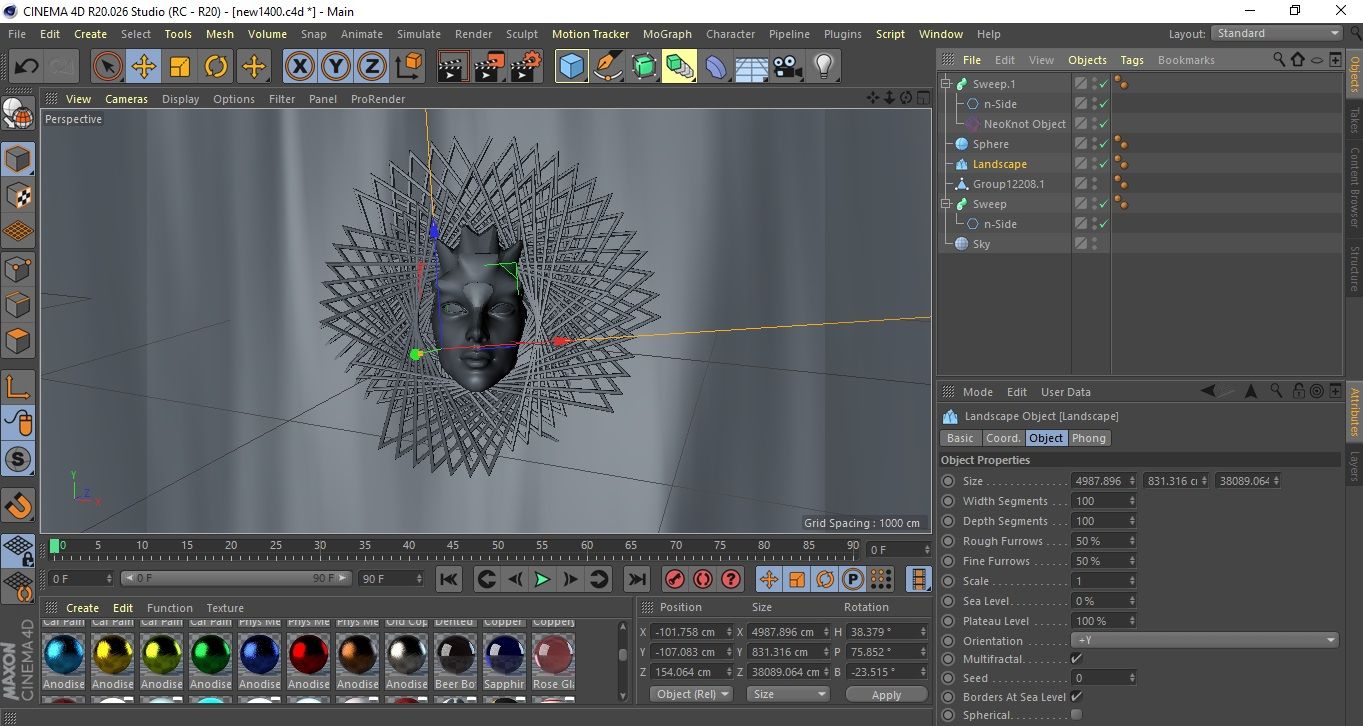The image size is (1363, 726).
Task: Disable the Sphere object's green checkmark
Action: (1104, 144)
